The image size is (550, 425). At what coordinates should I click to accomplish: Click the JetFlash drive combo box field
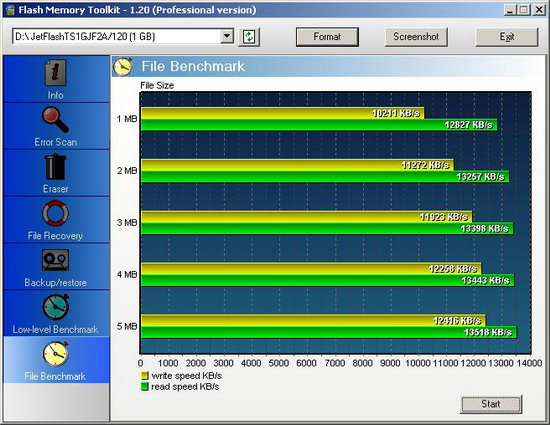pos(123,36)
